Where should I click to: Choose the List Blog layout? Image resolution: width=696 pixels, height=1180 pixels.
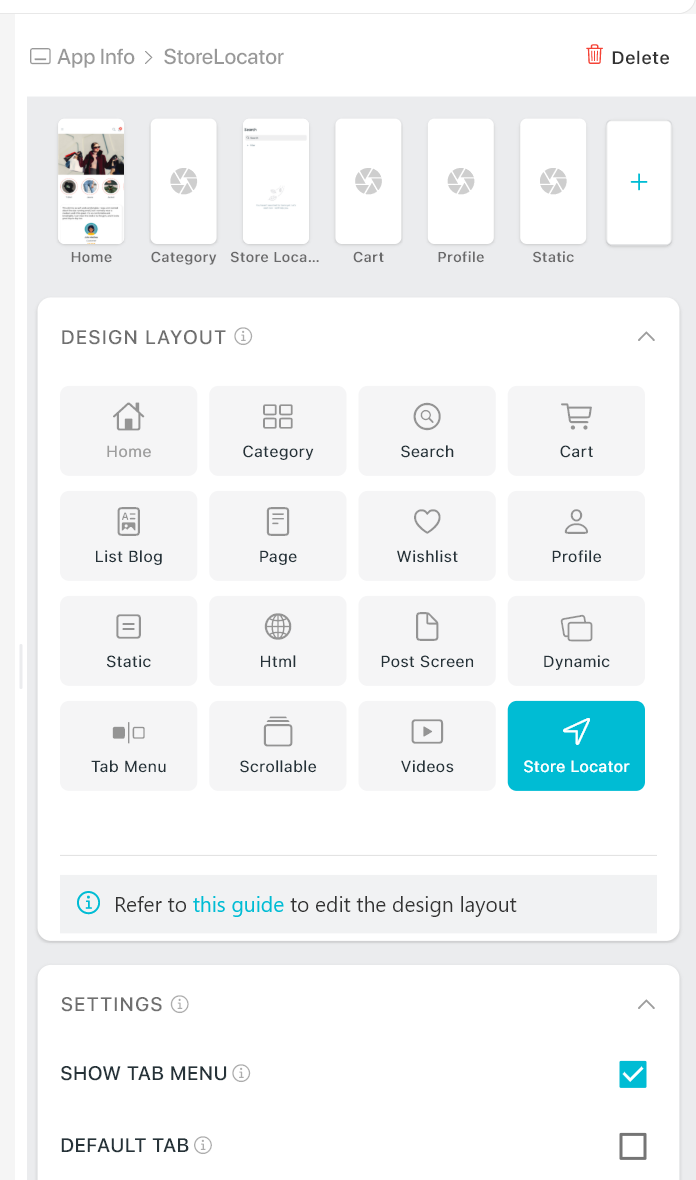[129, 536]
